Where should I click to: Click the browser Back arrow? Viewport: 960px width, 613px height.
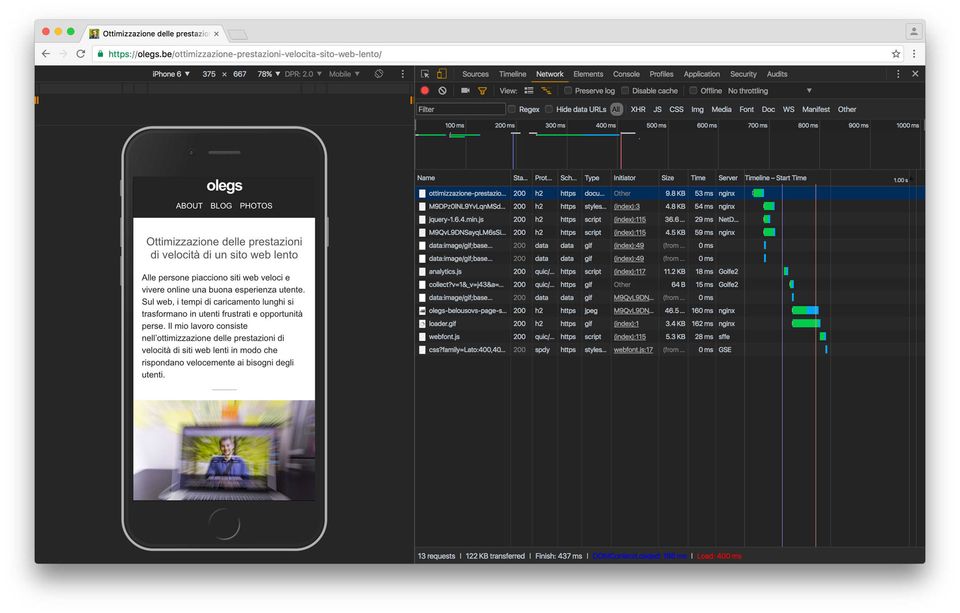[x=46, y=54]
